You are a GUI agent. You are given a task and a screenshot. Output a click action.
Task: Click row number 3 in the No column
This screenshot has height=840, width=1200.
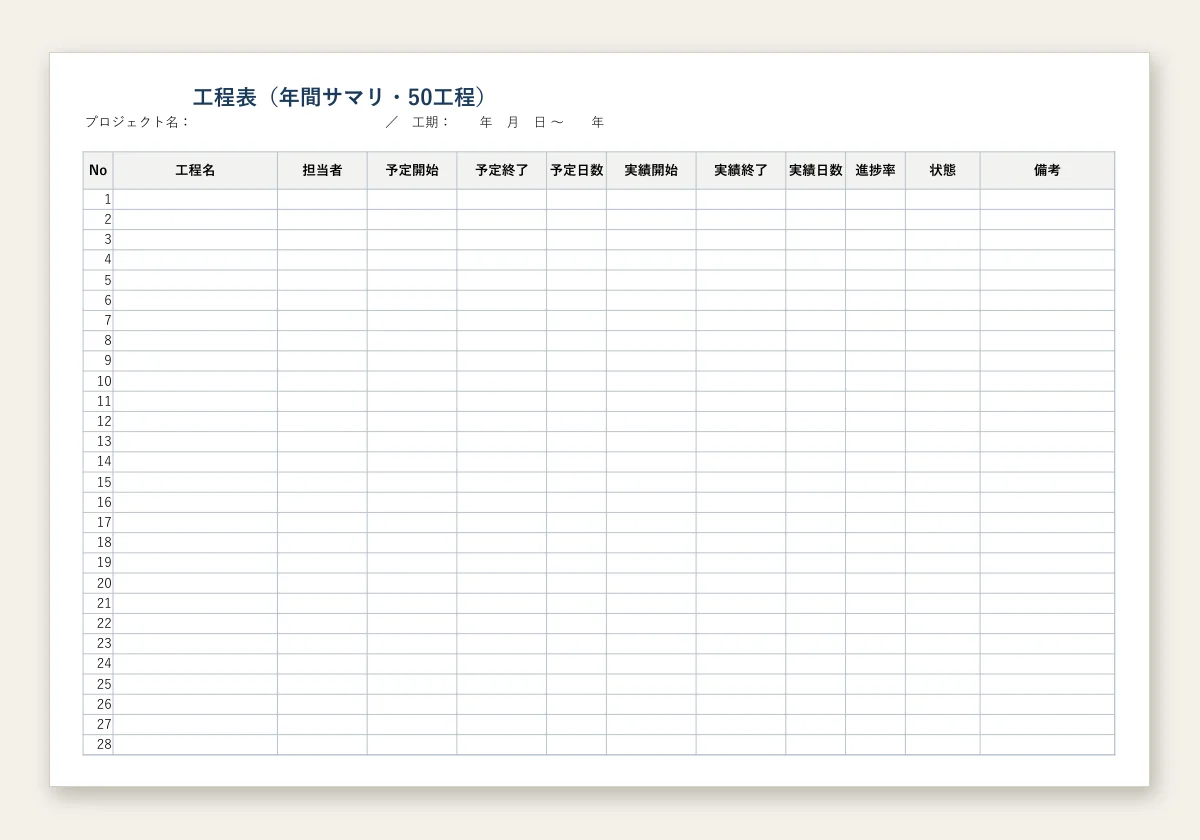click(x=98, y=240)
